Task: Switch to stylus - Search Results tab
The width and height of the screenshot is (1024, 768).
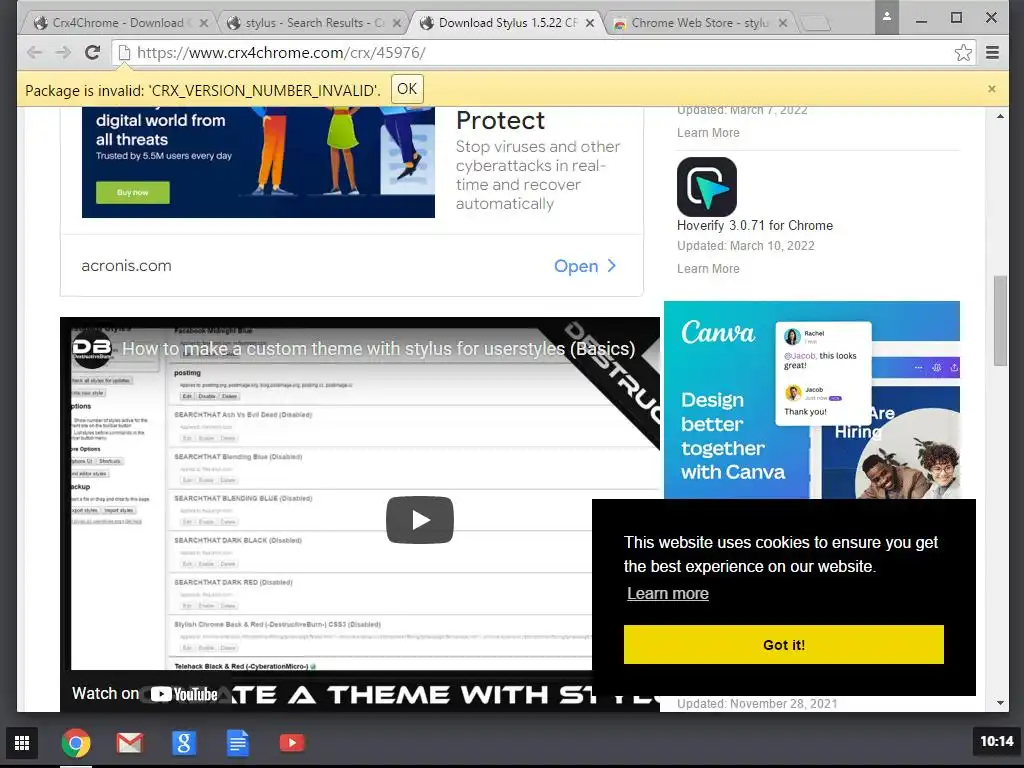Action: (315, 23)
